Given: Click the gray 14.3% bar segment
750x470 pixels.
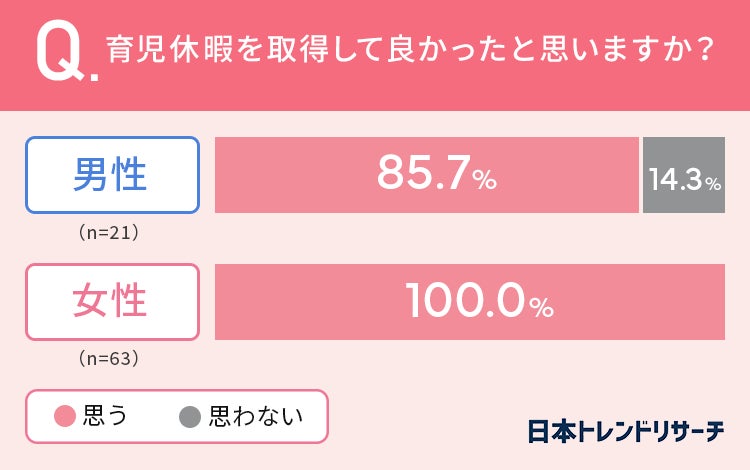Looking at the screenshot, I should coord(684,175).
